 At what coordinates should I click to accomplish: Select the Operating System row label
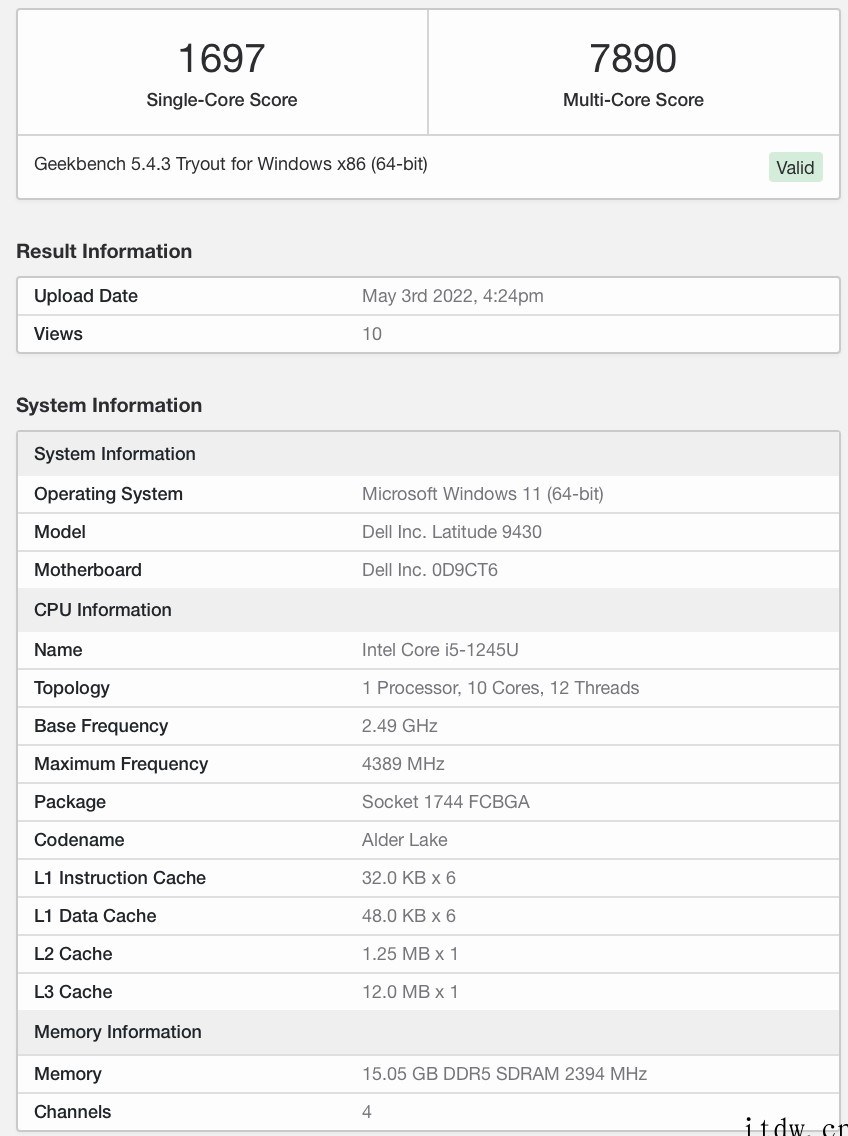point(108,494)
